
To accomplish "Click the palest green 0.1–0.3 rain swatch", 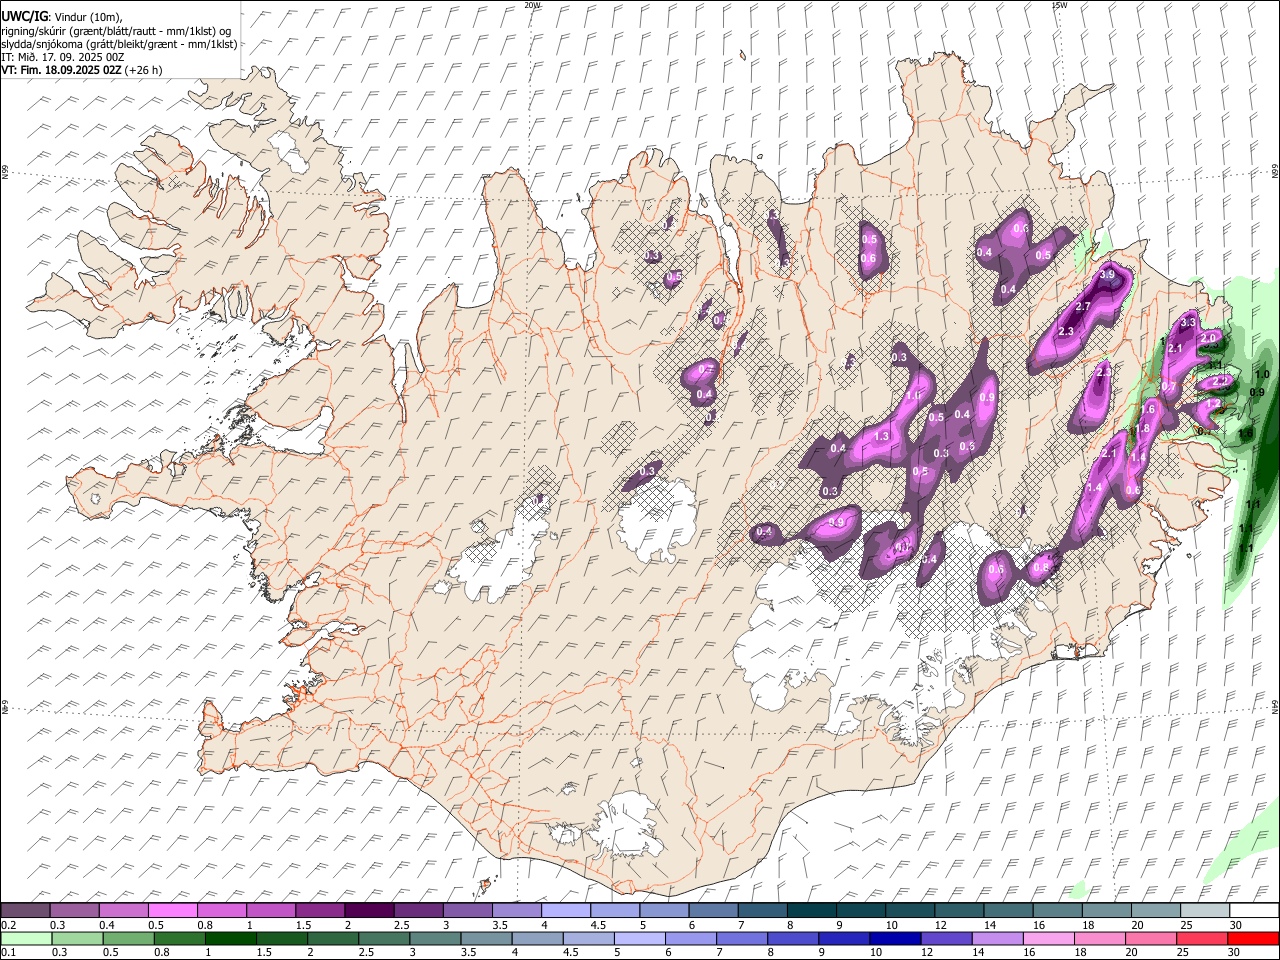I will click(26, 938).
